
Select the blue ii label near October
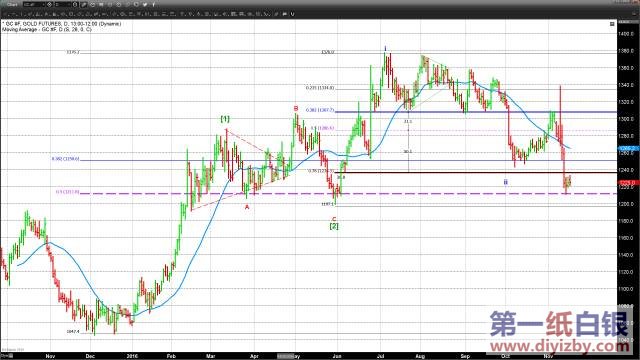506,182
